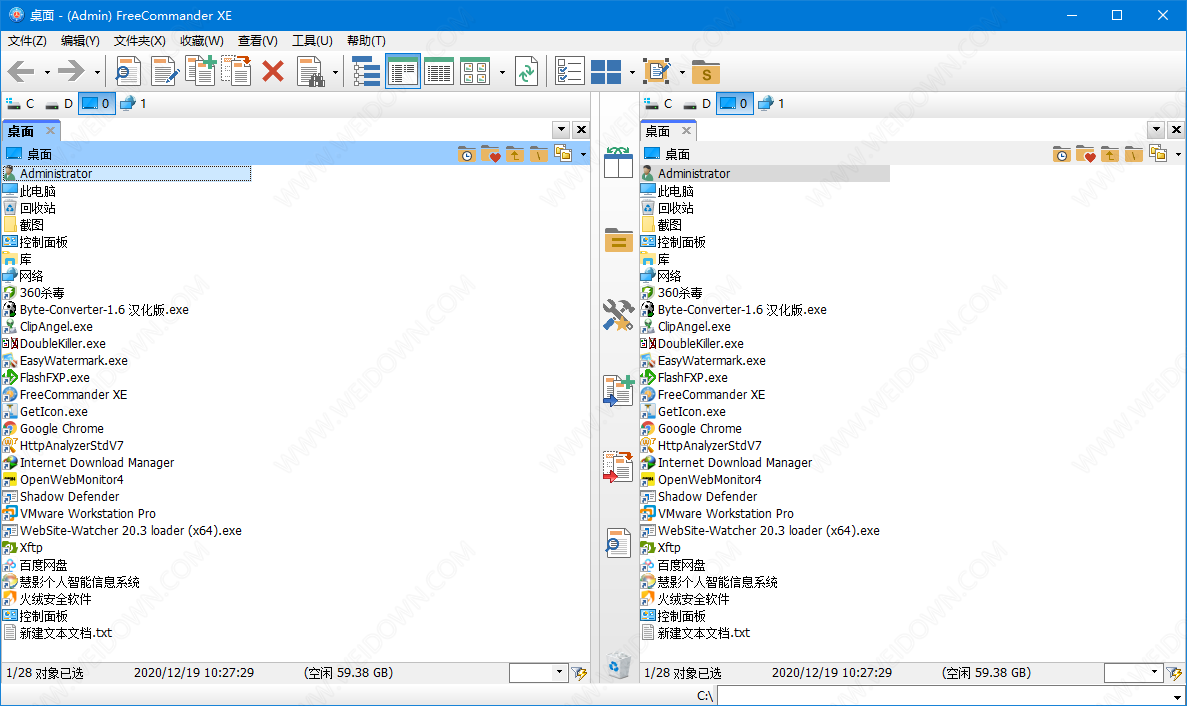1187x706 pixels.
Task: Click the equalize folders icon in middle bar
Action: (618, 241)
